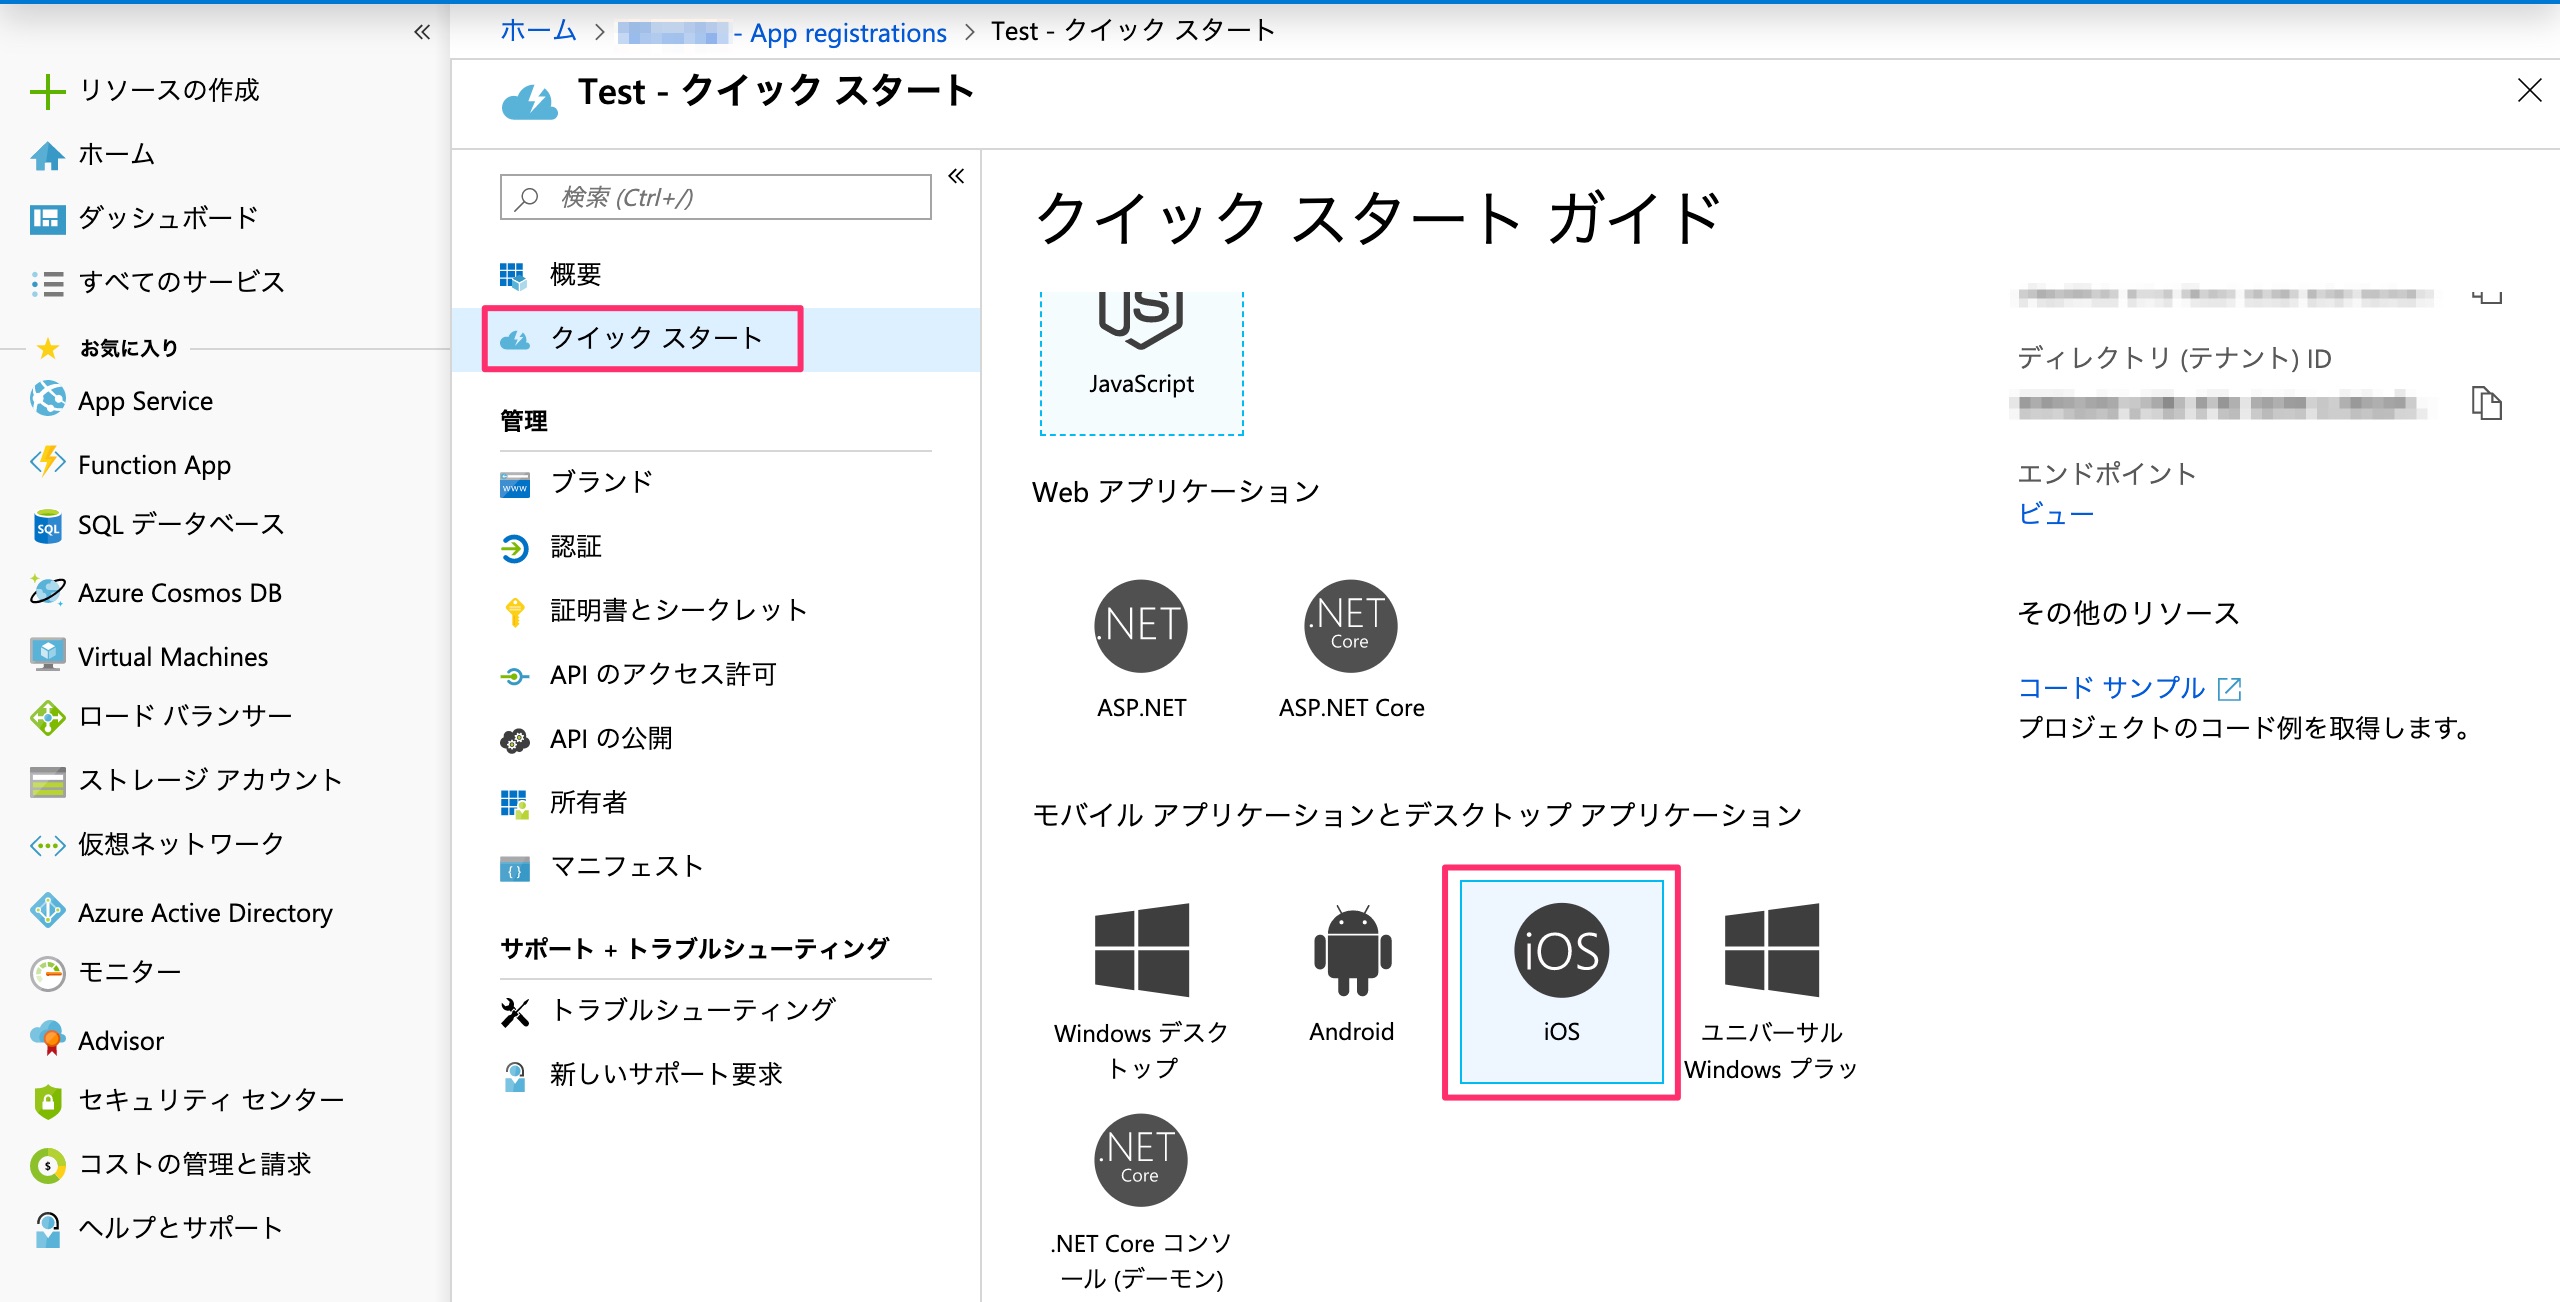Open Azure Active Directory from sidebar
This screenshot has height=1302, width=2560.
[x=205, y=912]
